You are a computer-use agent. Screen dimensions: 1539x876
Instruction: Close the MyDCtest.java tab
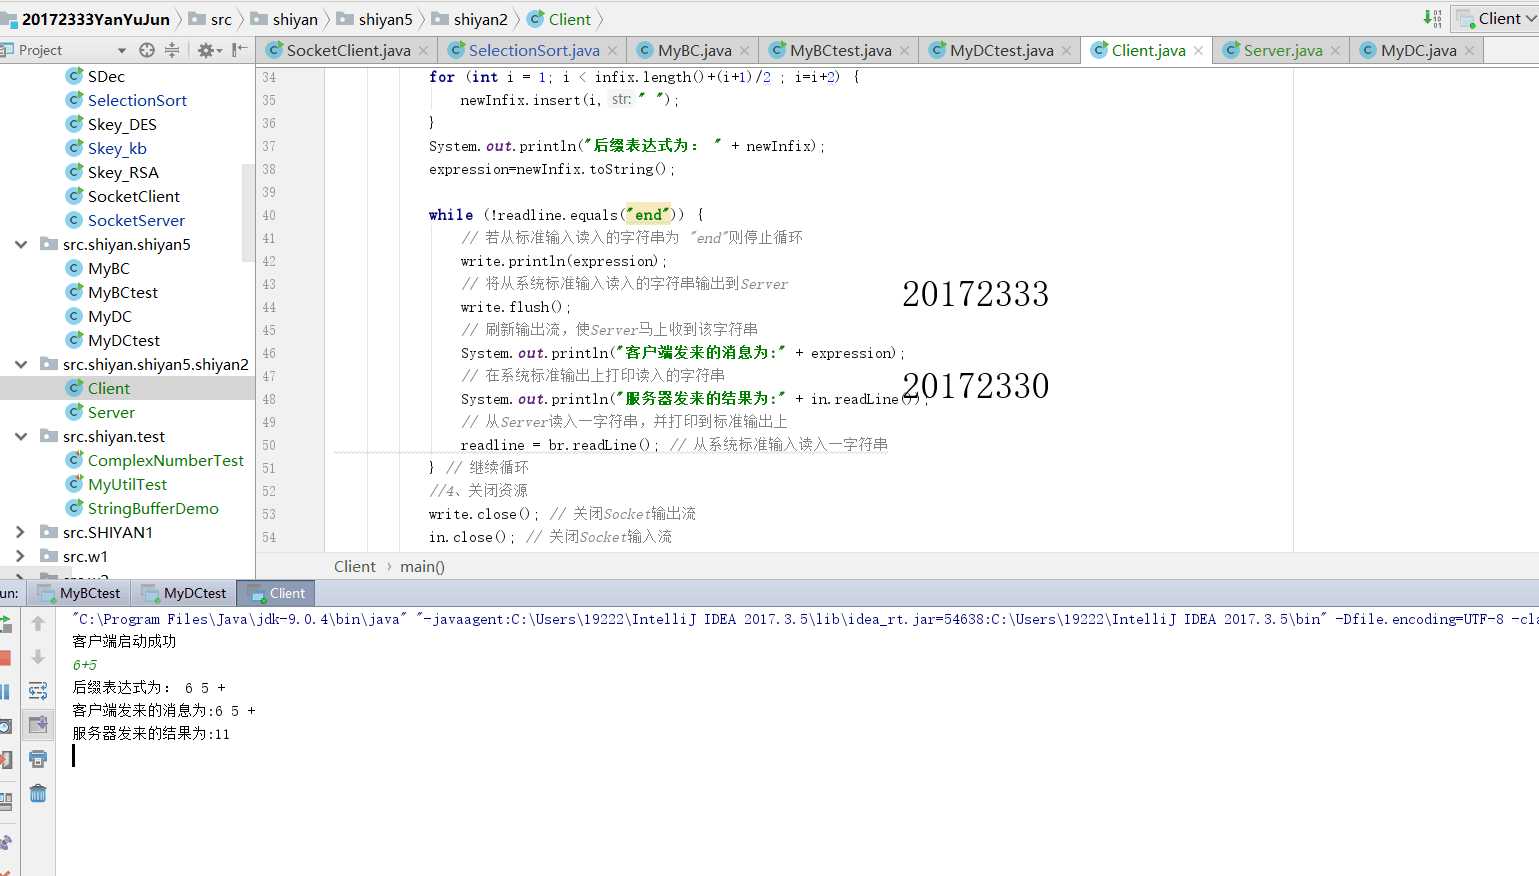(x=1067, y=50)
